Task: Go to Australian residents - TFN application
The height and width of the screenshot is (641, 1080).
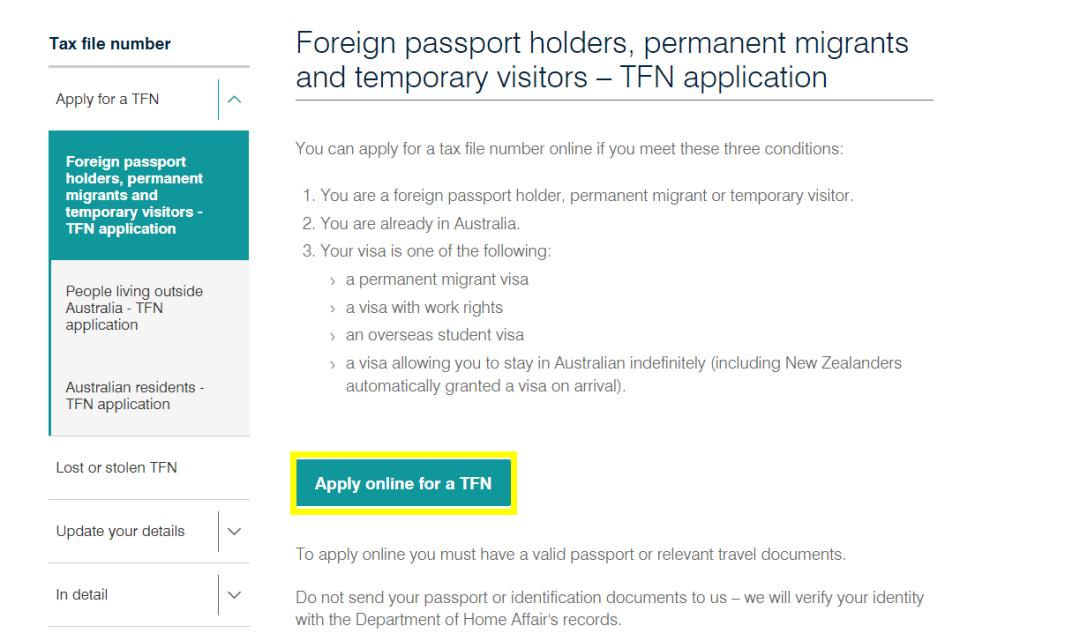Action: pos(134,396)
